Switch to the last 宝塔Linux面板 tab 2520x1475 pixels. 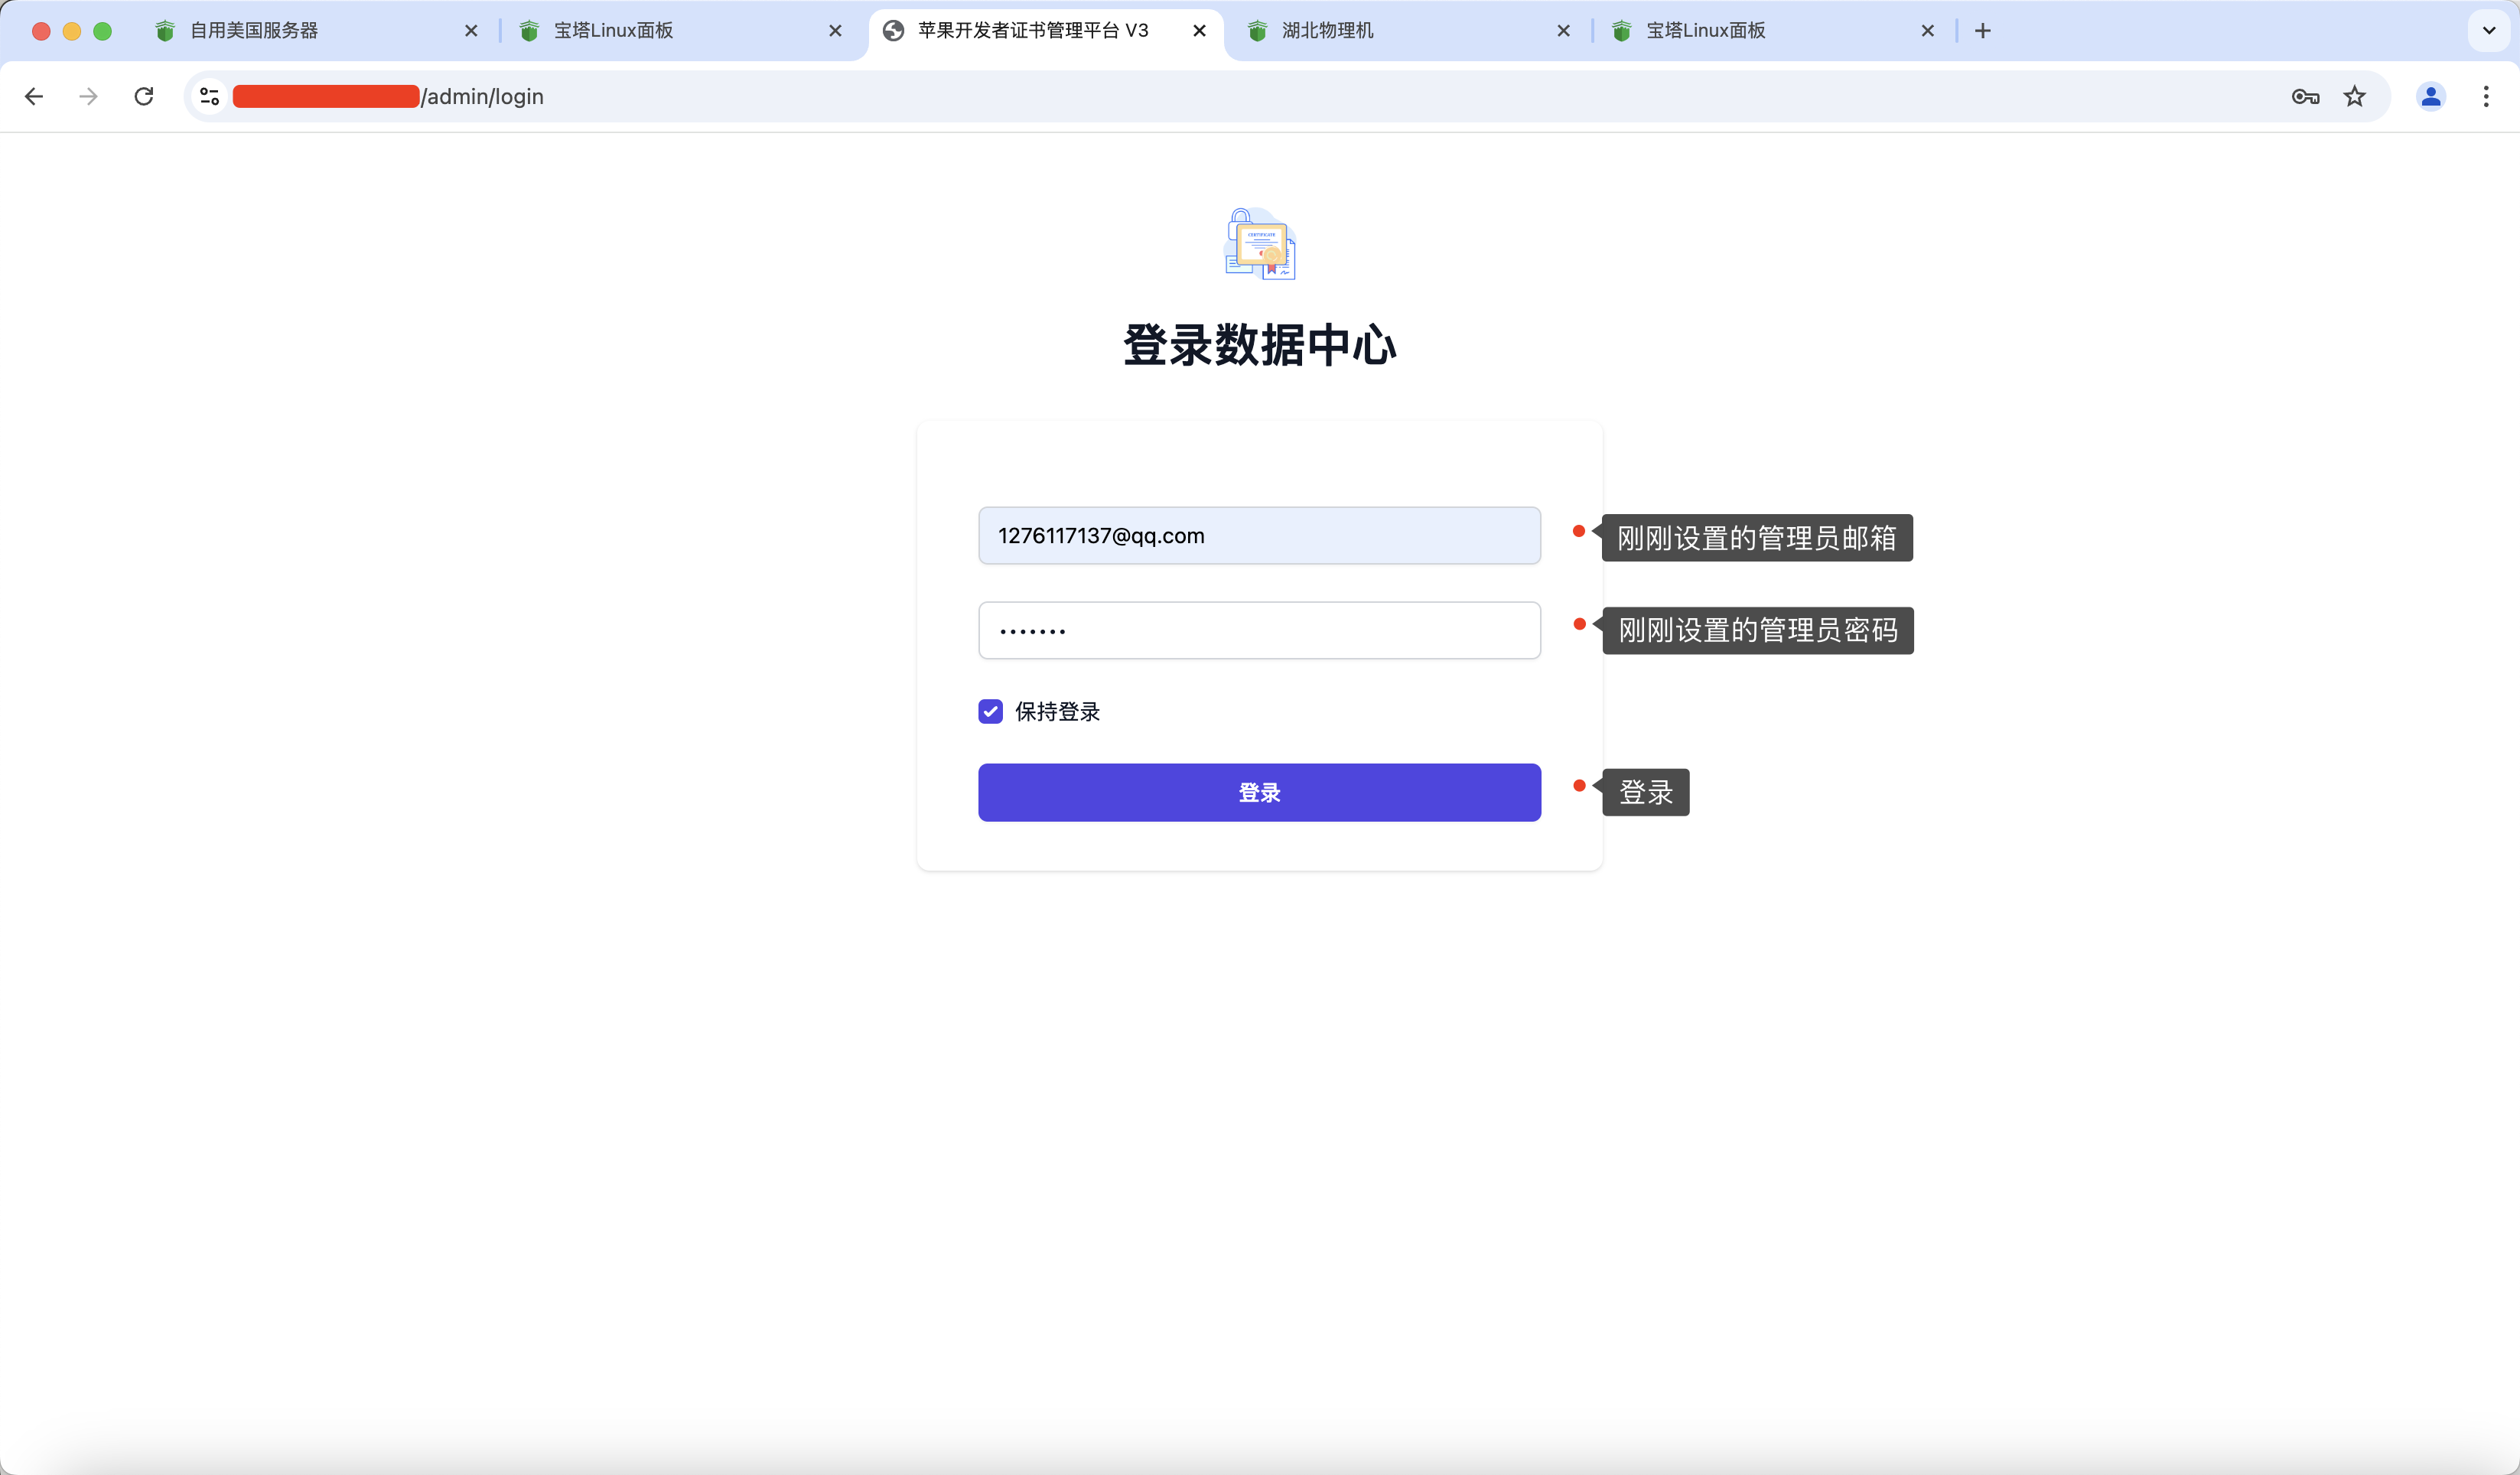click(x=1773, y=31)
